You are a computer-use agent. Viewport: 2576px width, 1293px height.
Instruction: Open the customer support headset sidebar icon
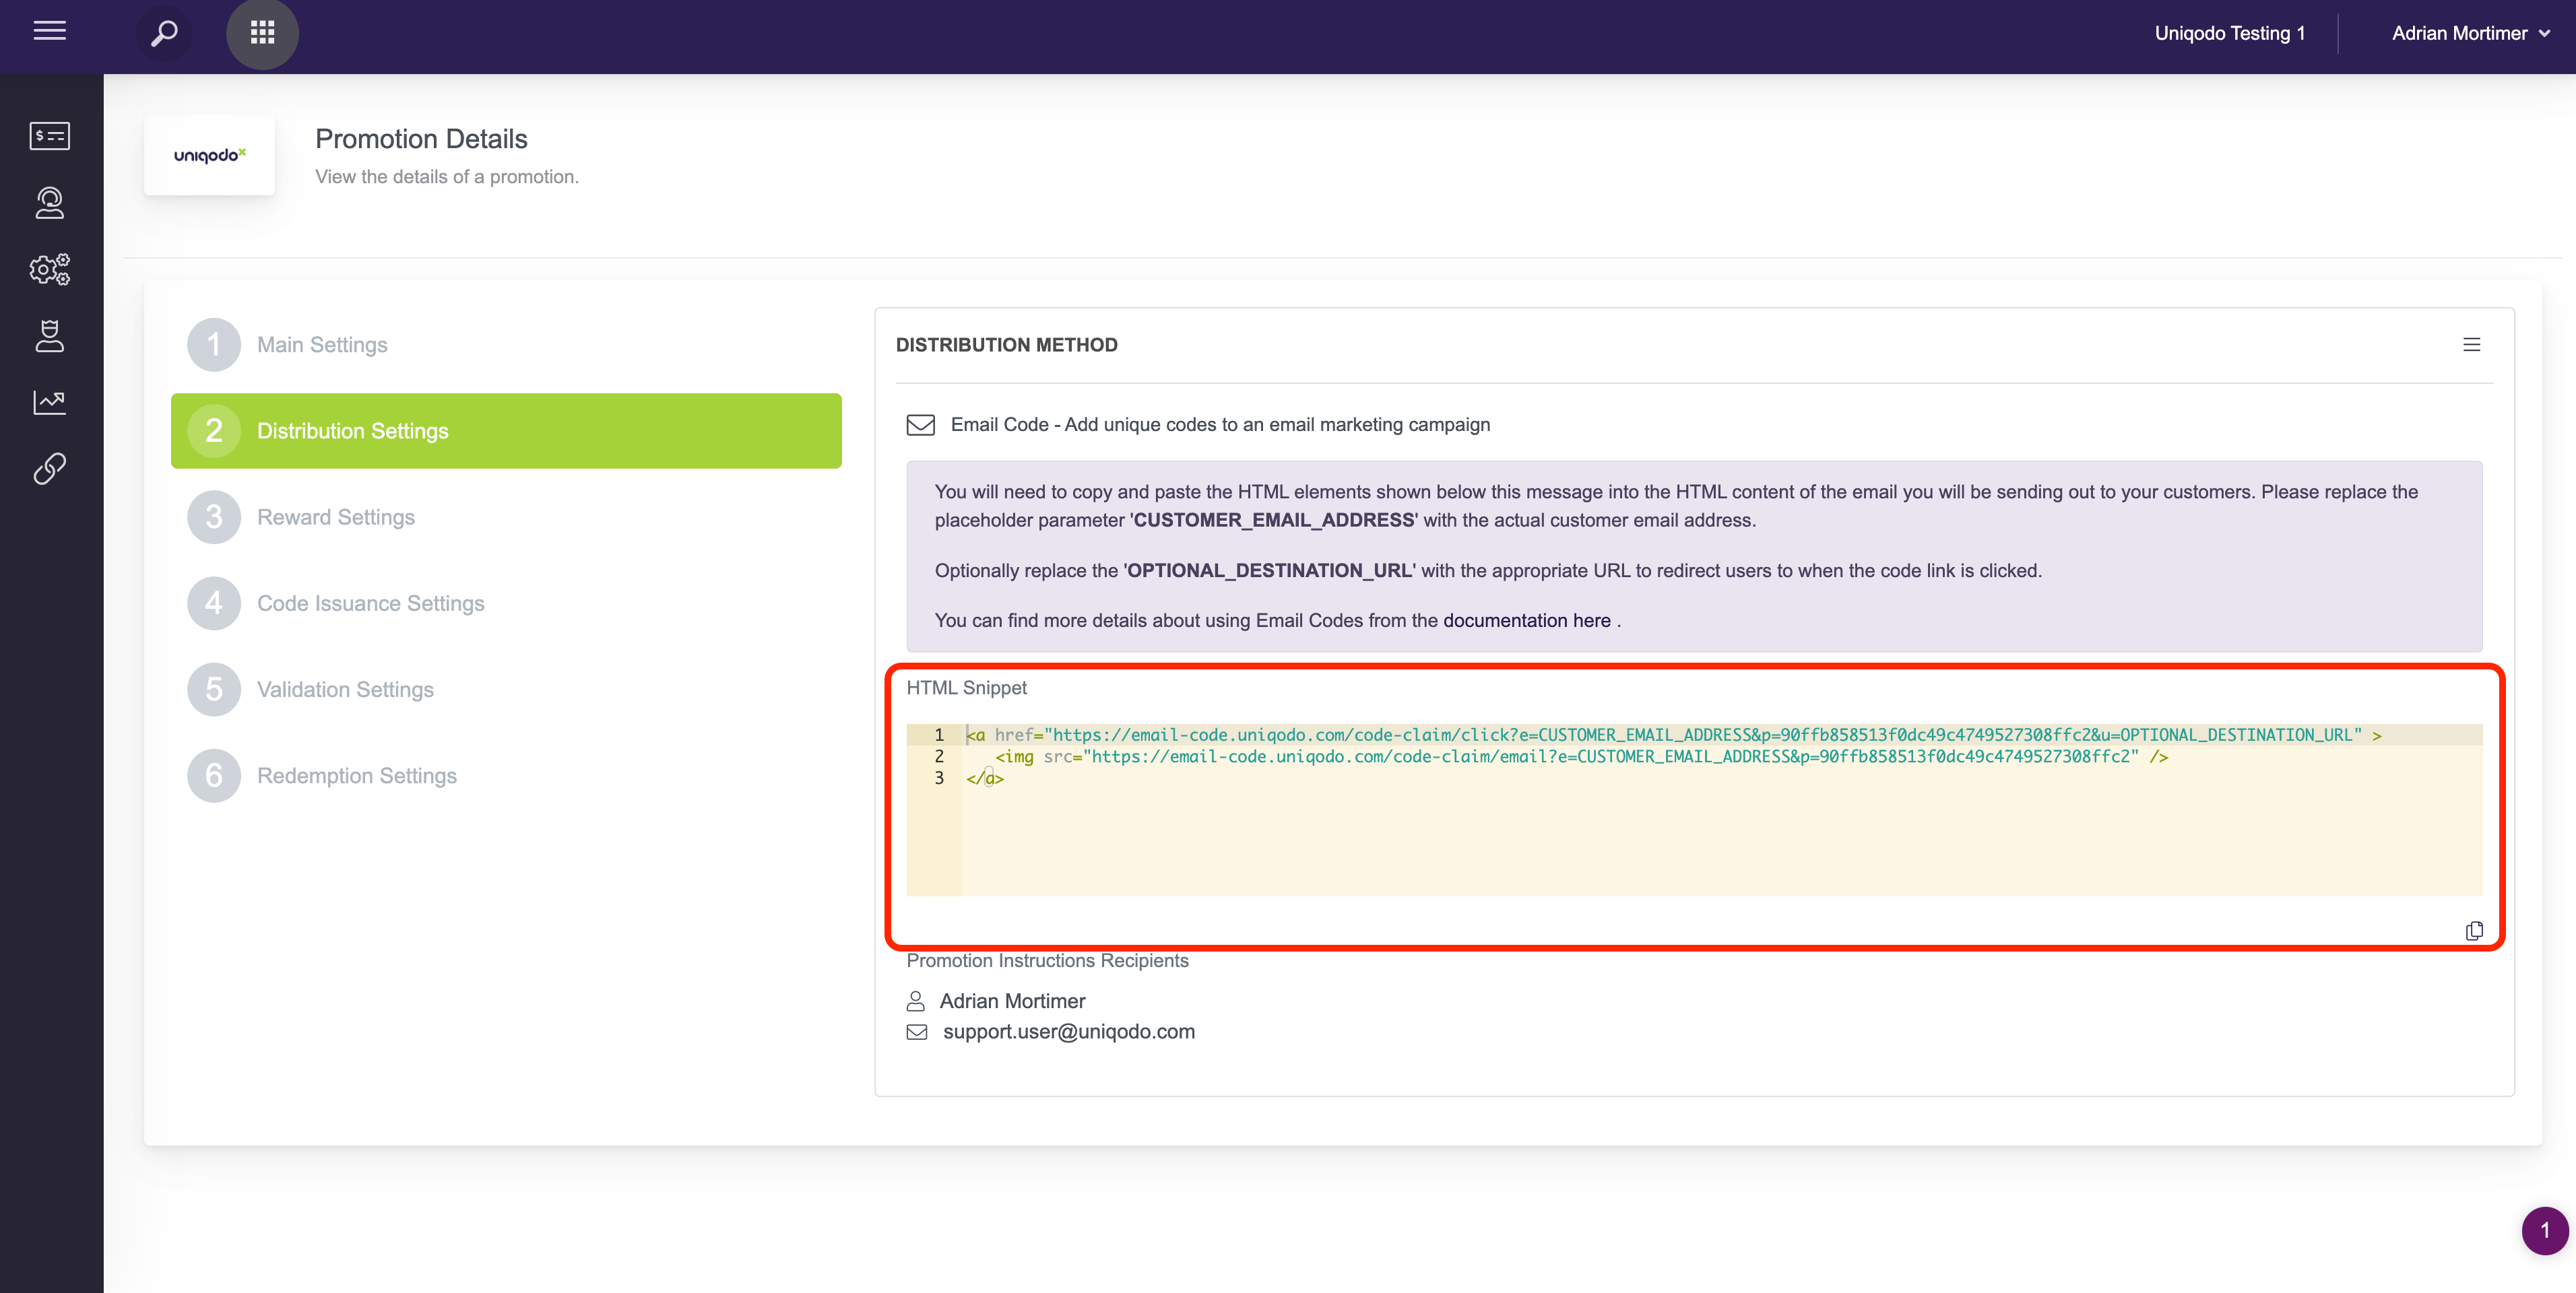tap(49, 202)
